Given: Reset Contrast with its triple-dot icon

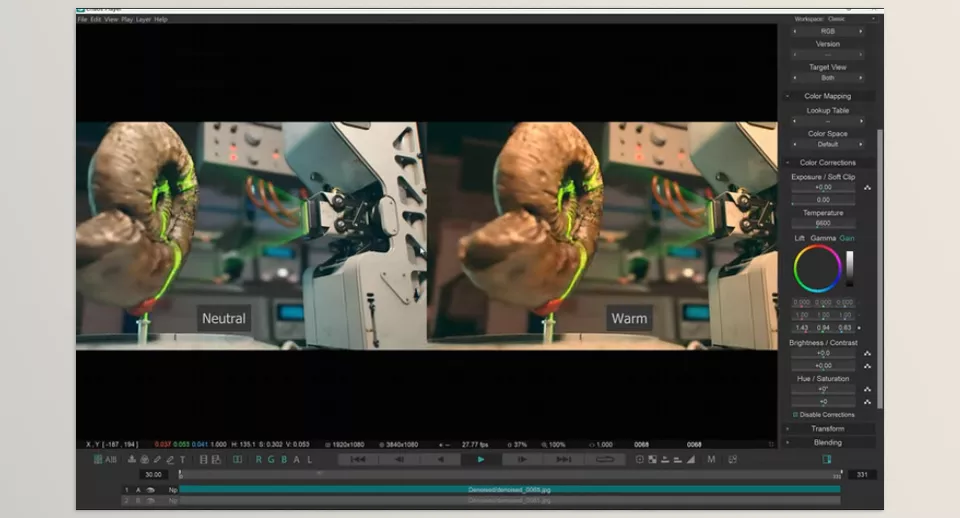Looking at the screenshot, I should tap(868, 366).
